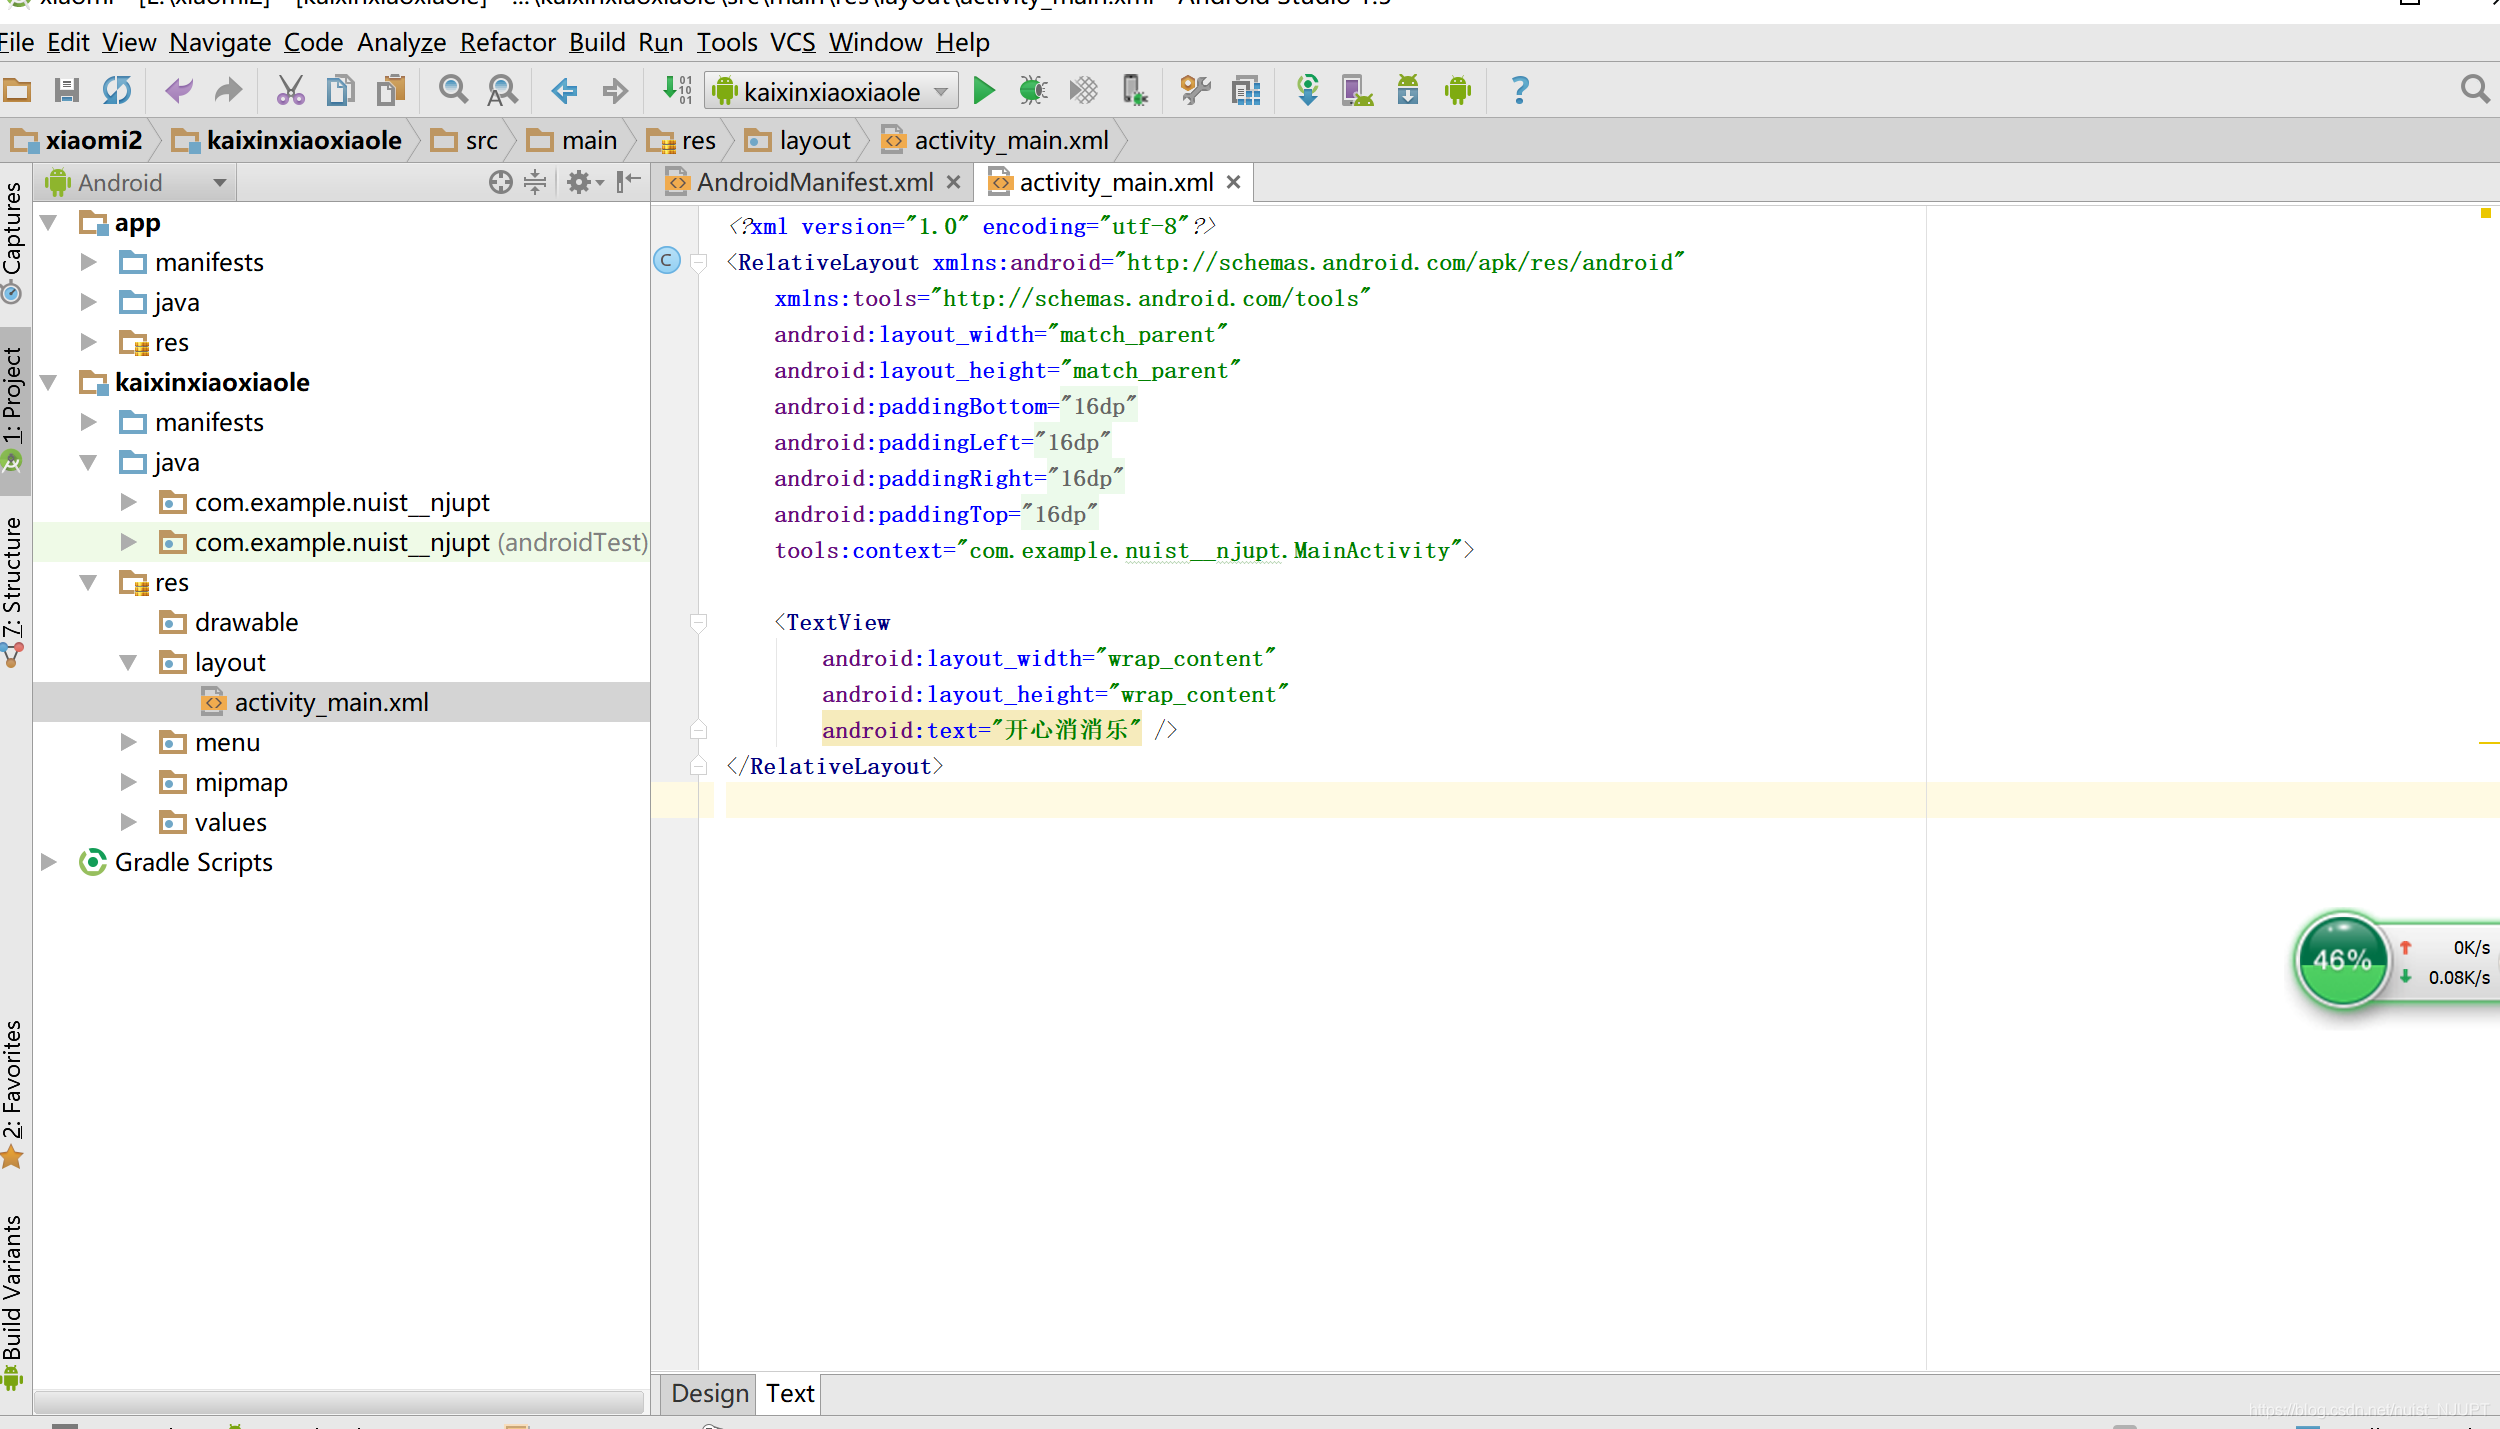Click the Replace icon
Image resolution: width=2500 pixels, height=1429 pixels.
click(x=503, y=91)
